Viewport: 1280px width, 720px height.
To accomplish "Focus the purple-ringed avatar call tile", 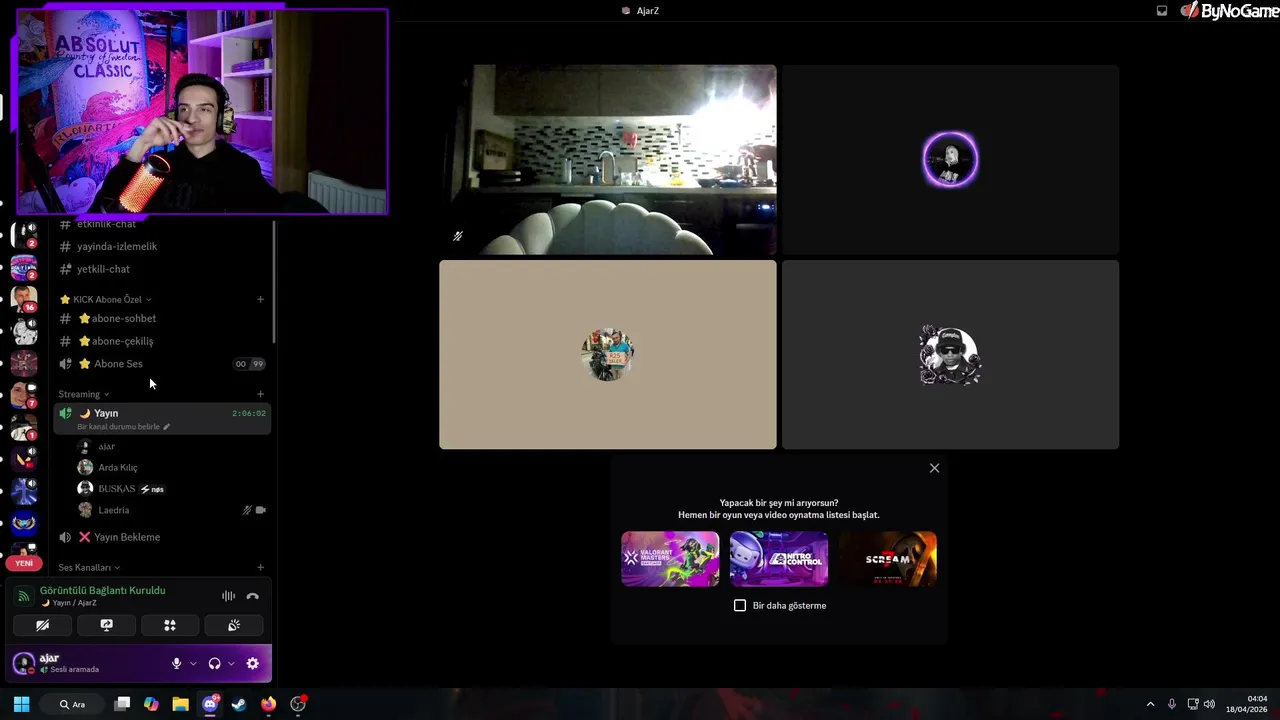I will (x=950, y=160).
